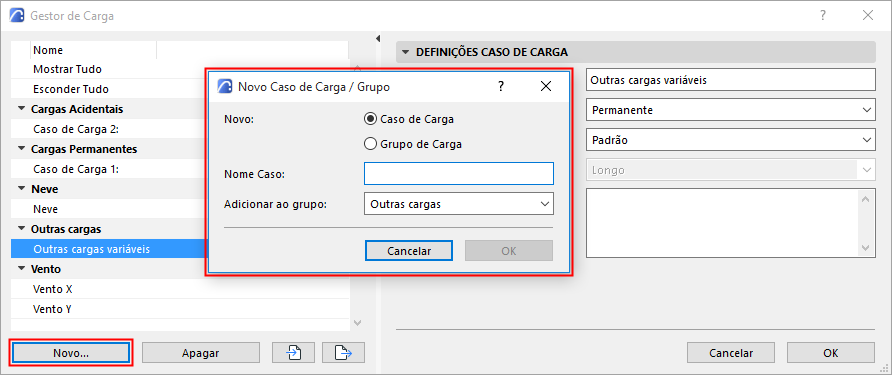Focus the Nome Caso text field
The image size is (892, 375).
pyautogui.click(x=459, y=174)
